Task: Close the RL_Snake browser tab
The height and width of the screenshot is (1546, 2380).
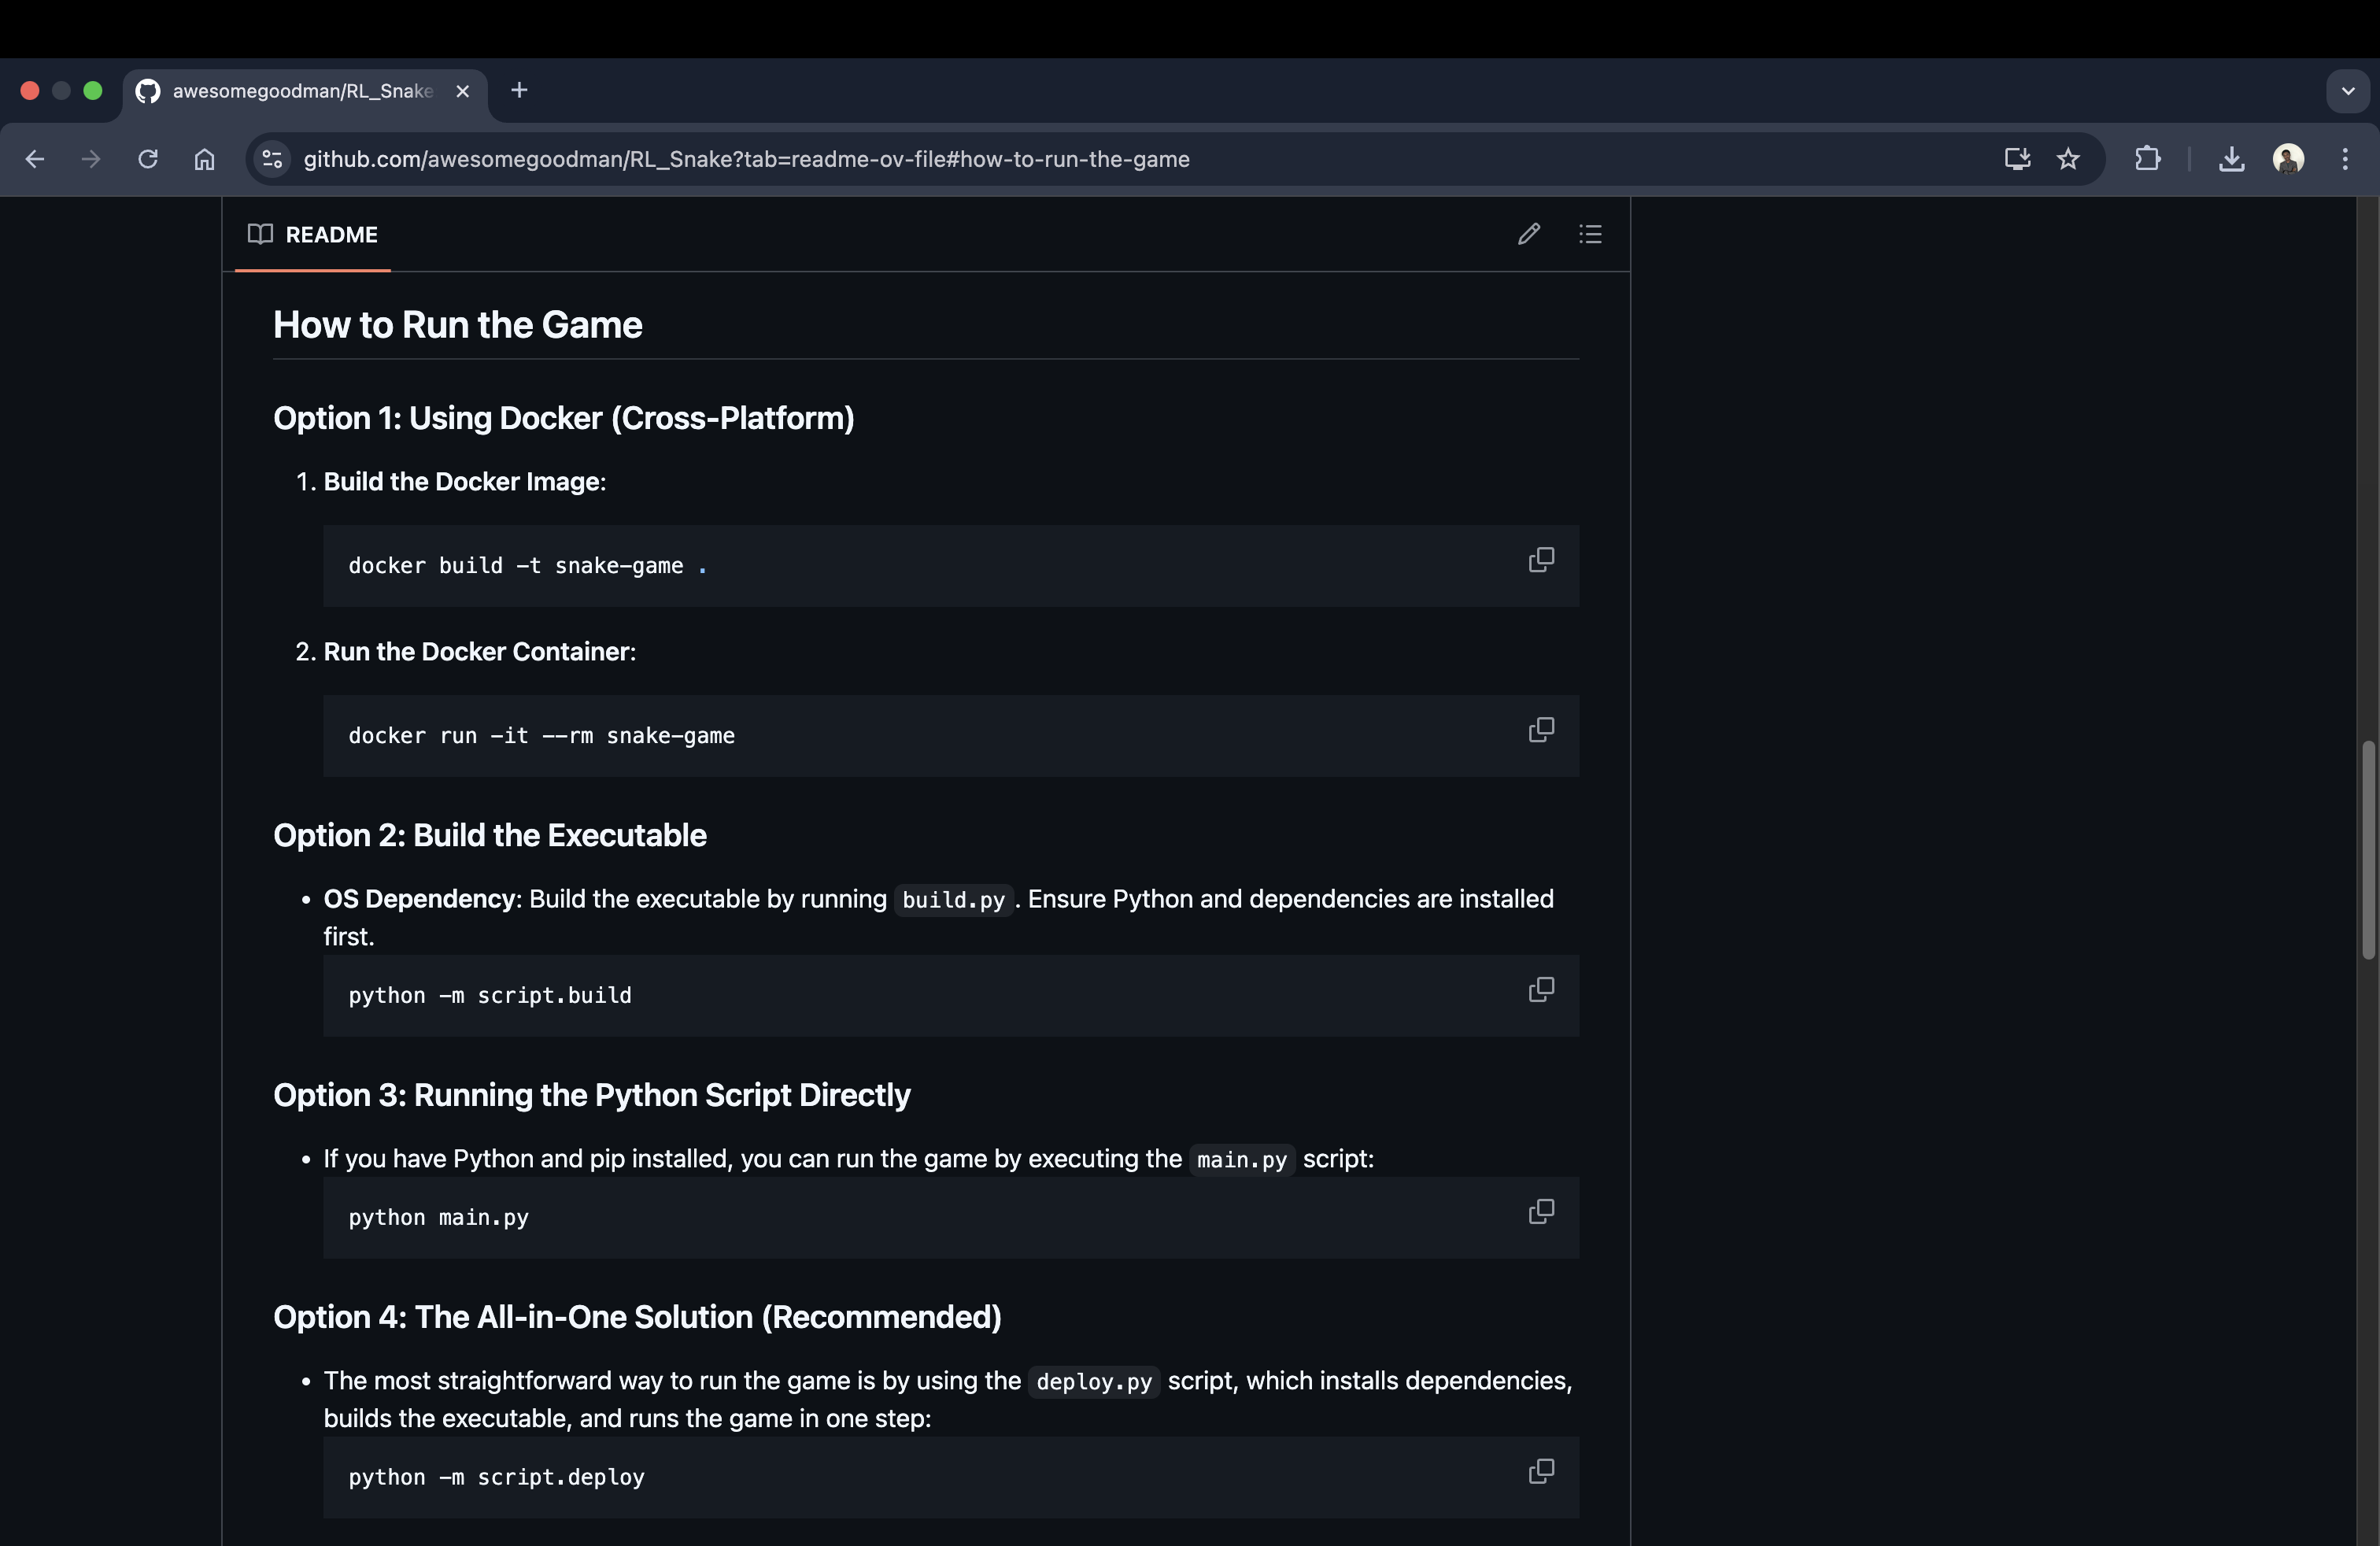Action: (463, 91)
